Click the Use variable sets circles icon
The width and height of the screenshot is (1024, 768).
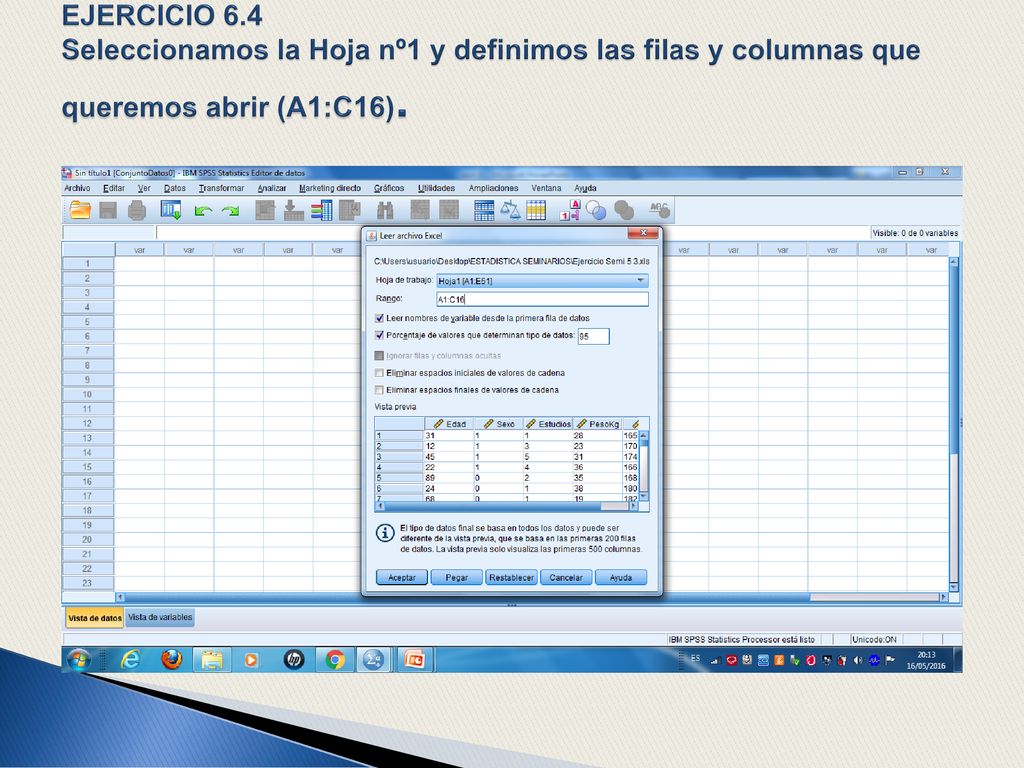(x=596, y=210)
